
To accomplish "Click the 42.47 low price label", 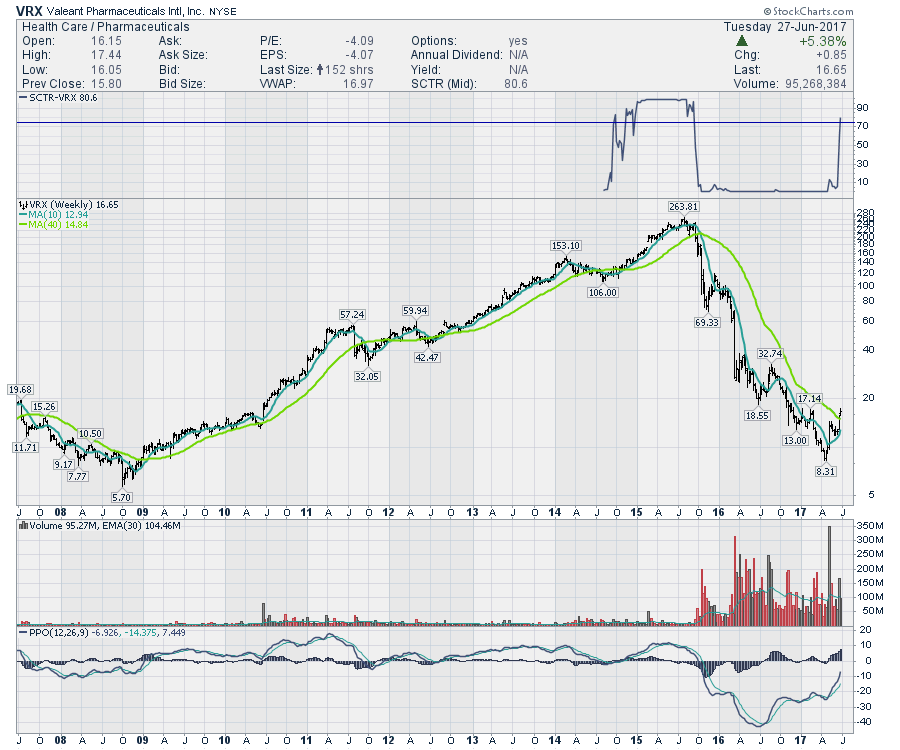I will [x=427, y=357].
